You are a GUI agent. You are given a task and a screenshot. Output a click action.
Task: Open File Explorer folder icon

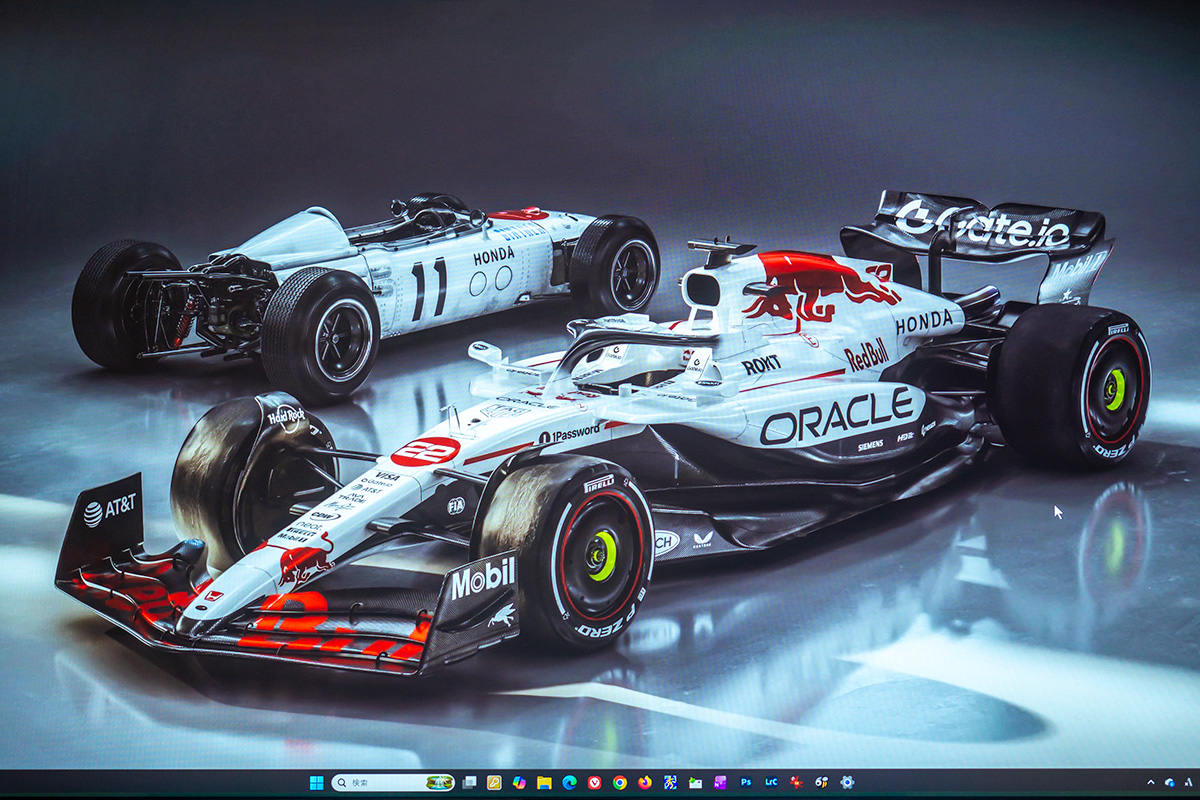pos(544,782)
